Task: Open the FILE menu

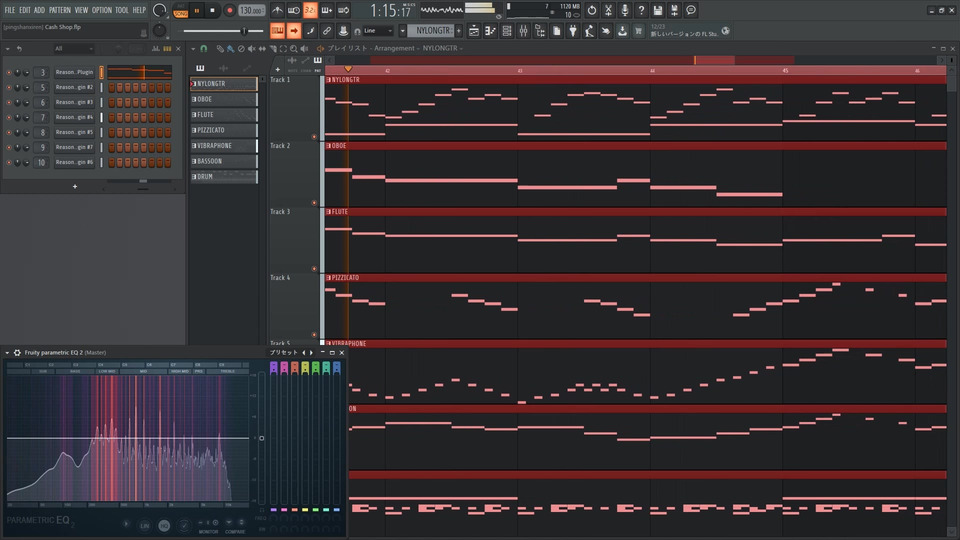Action: tap(9, 10)
